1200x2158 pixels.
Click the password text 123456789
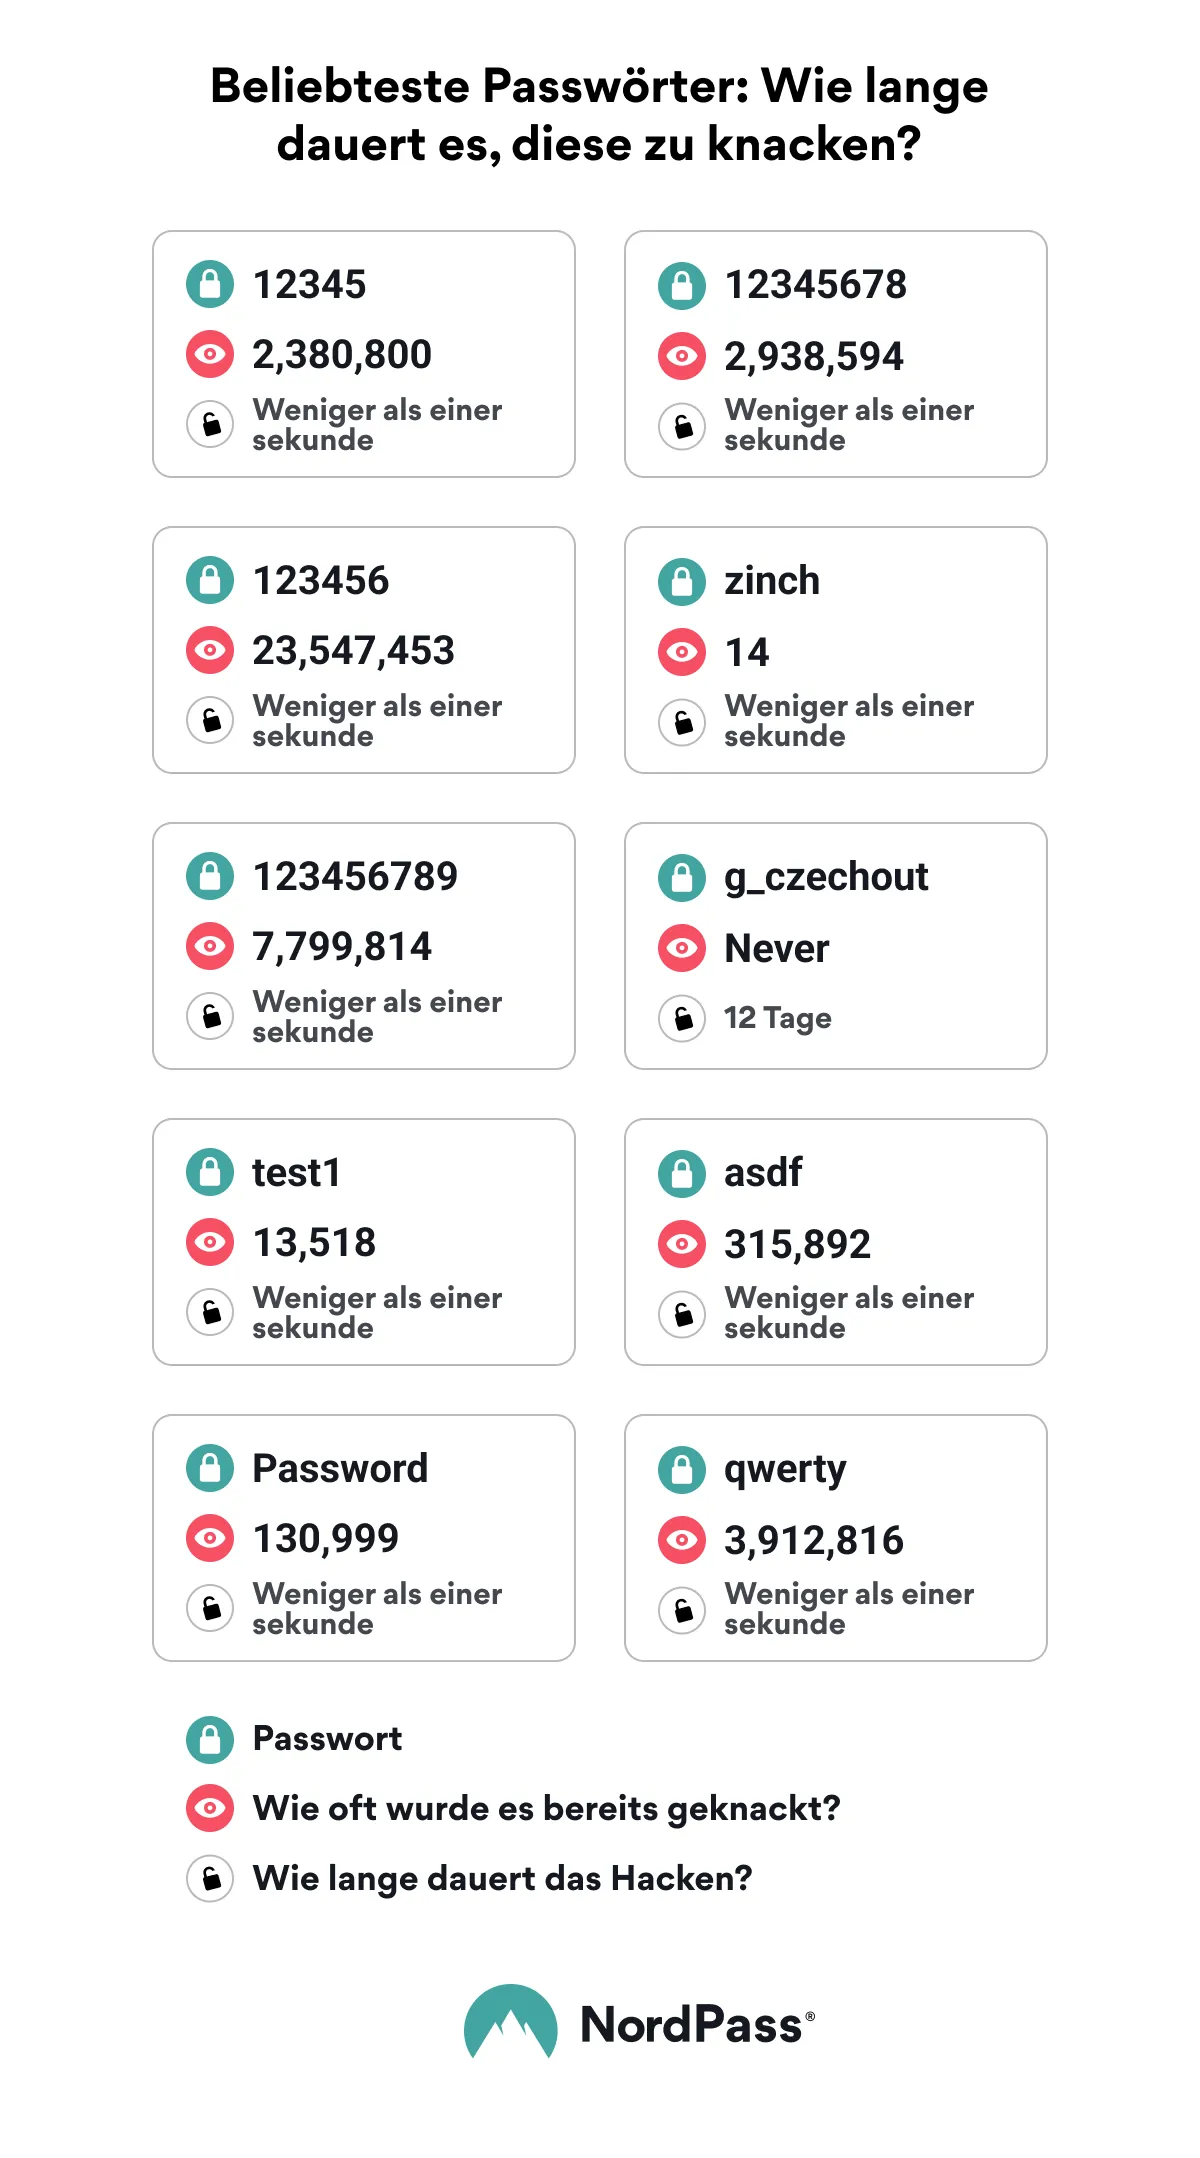[355, 877]
